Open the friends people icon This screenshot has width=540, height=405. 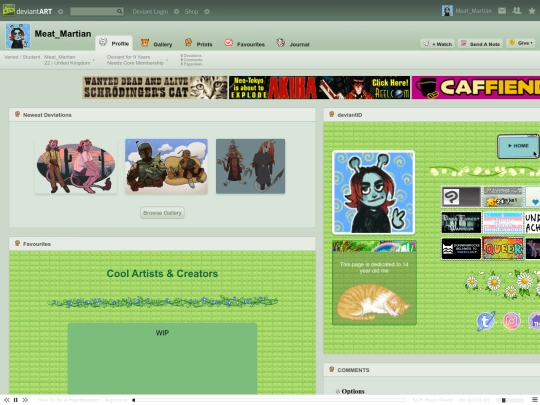[x=517, y=11]
